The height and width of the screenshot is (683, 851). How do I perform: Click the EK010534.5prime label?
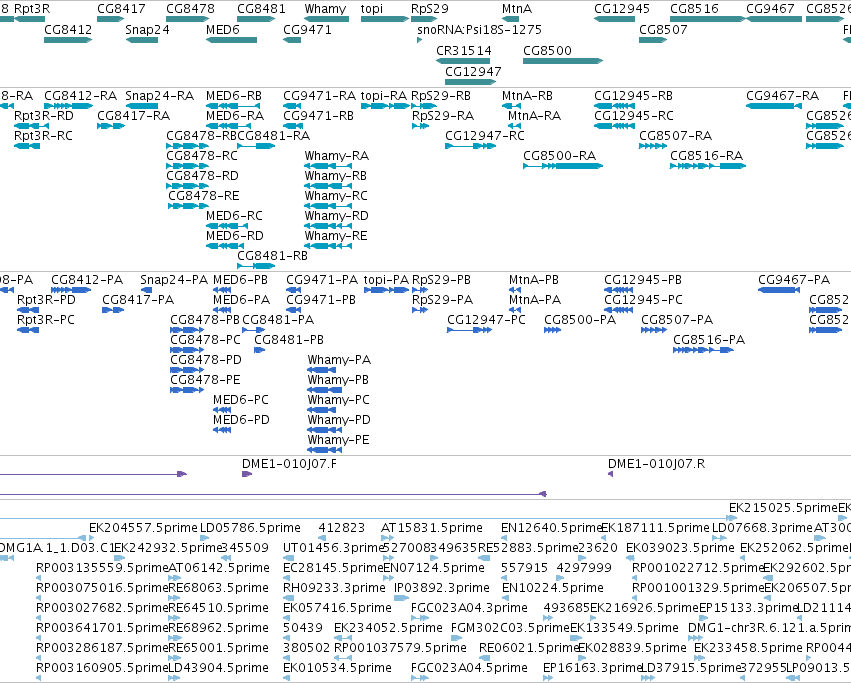coord(337,667)
